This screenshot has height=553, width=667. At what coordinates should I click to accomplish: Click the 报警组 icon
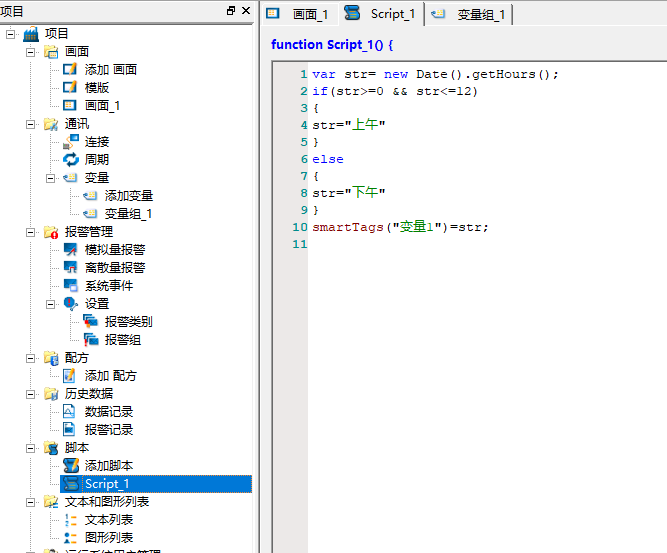(90, 339)
